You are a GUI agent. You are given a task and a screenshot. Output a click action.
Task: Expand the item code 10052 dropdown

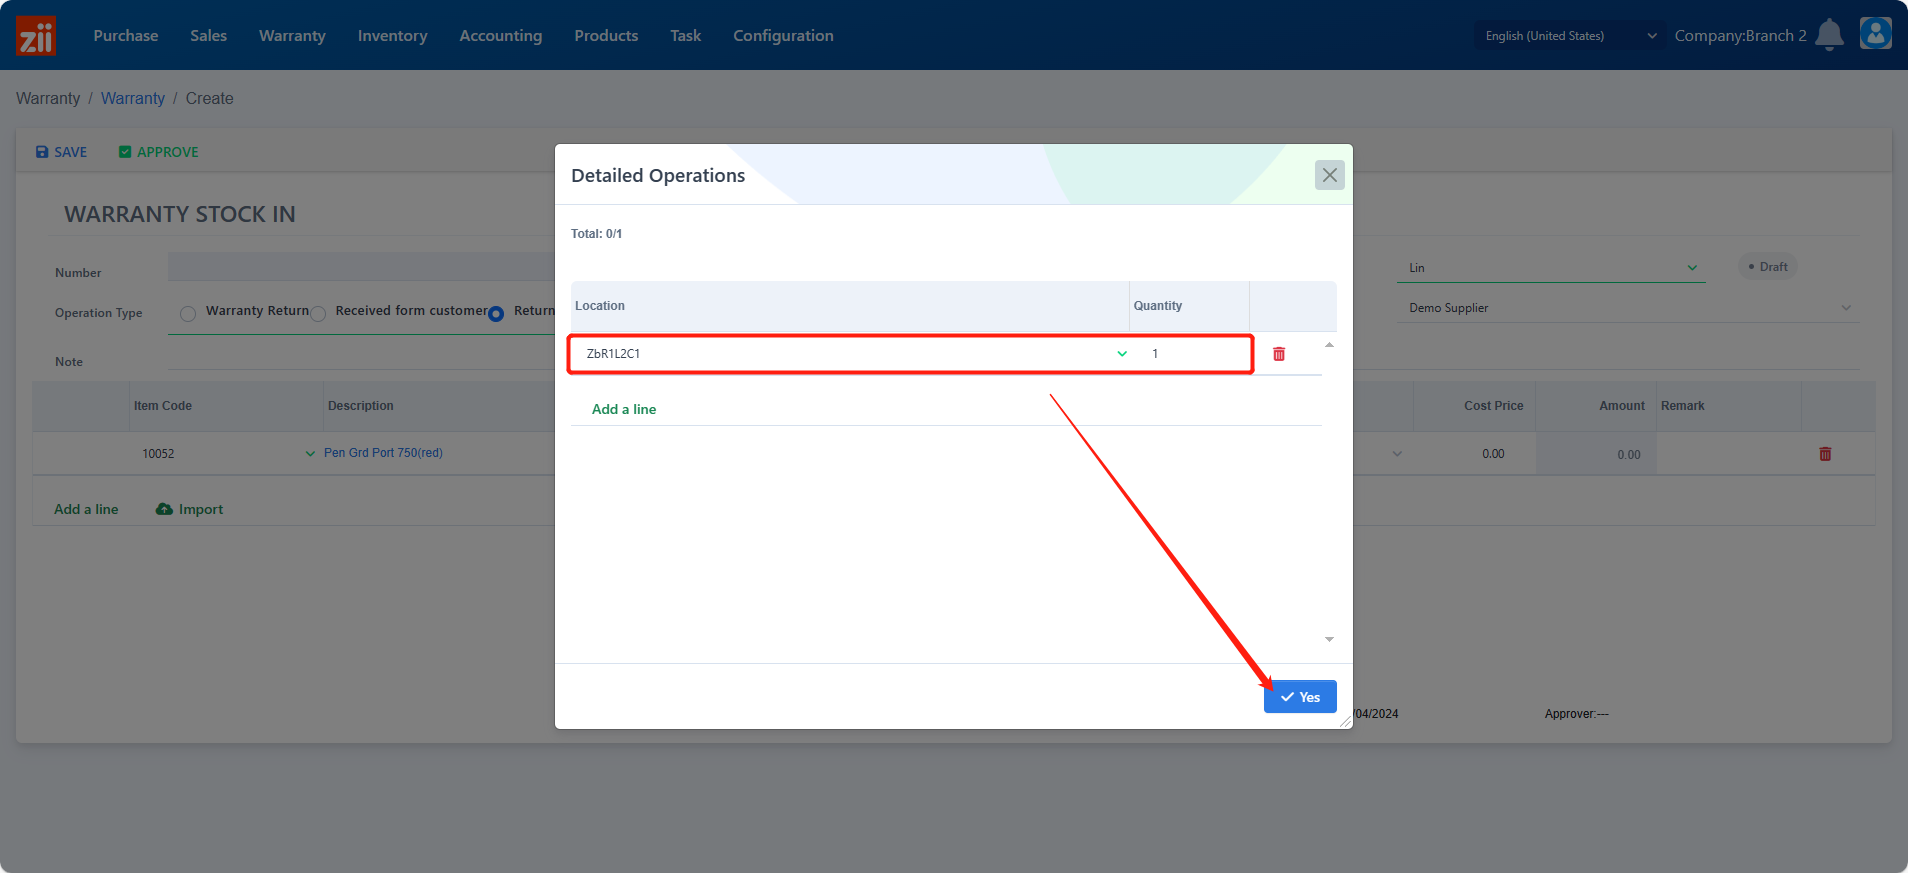[310, 454]
